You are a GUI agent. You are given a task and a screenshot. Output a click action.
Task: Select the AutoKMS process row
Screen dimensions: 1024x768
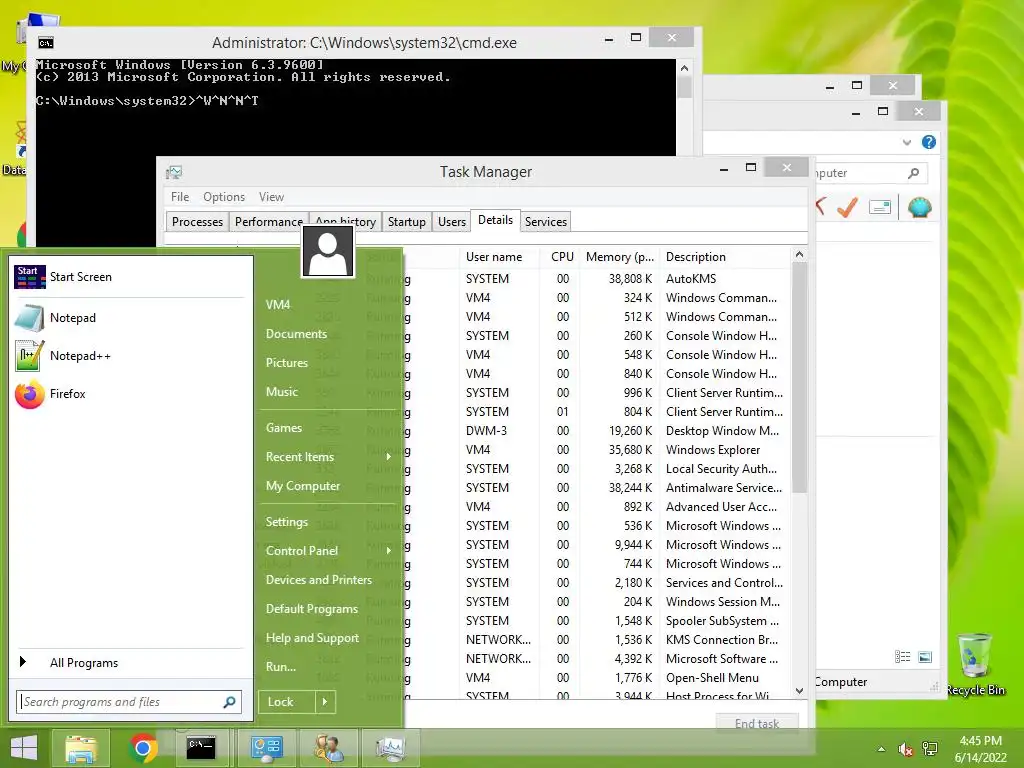point(598,279)
